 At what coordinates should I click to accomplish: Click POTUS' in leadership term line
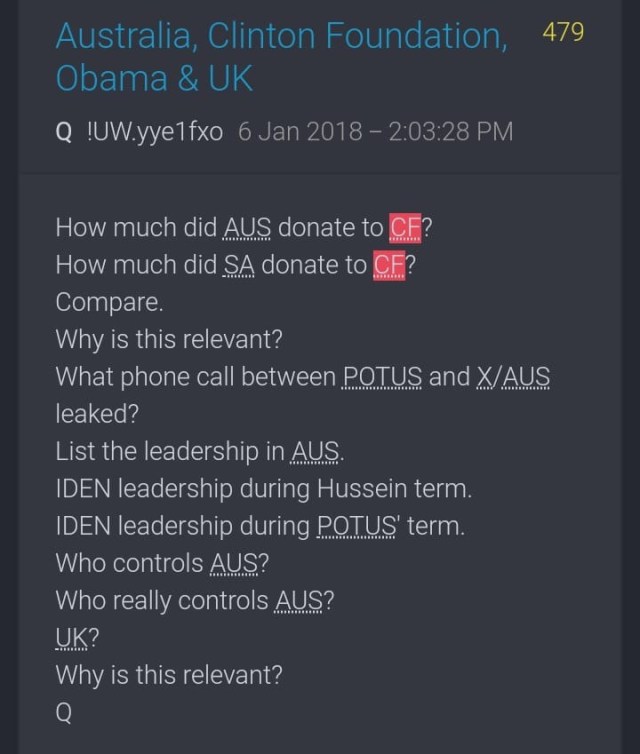(357, 526)
